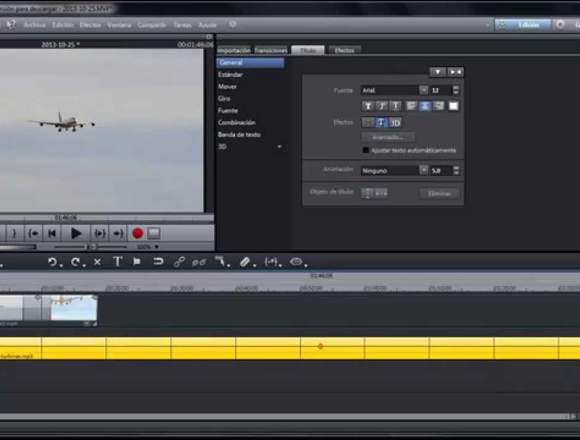This screenshot has height=440, width=580.
Task: Click the closing bracket range out button
Action: pos(14,234)
